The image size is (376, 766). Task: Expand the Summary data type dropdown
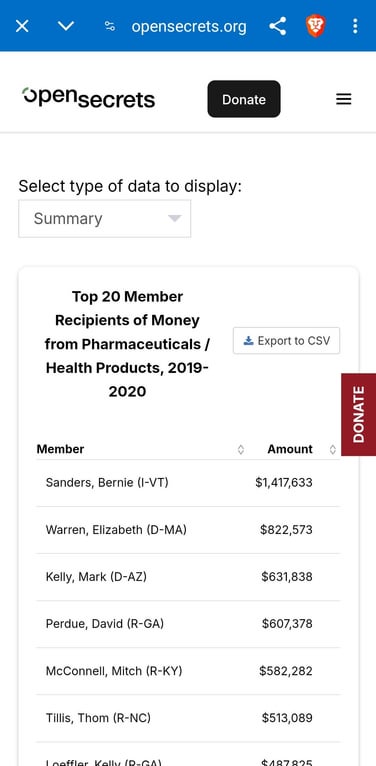pyautogui.click(x=104, y=218)
